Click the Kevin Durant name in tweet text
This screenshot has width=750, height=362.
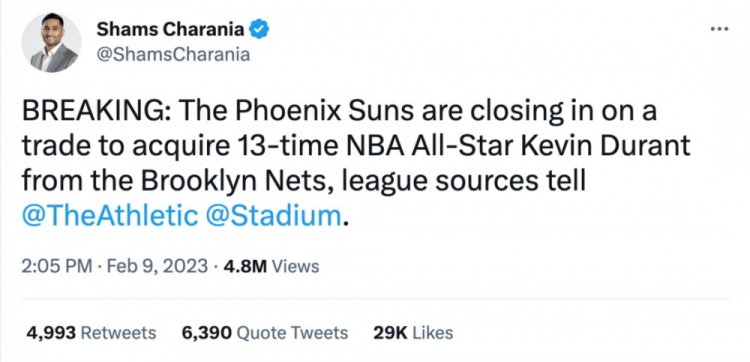tap(603, 147)
